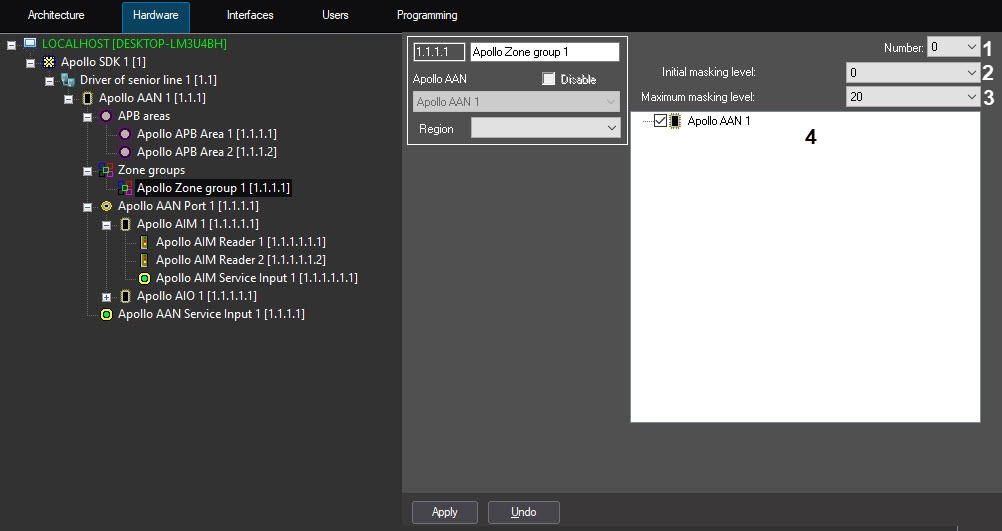Select Apollo AAN Port 1 [1.1.1.1]
The height and width of the screenshot is (531, 1002).
(x=189, y=206)
